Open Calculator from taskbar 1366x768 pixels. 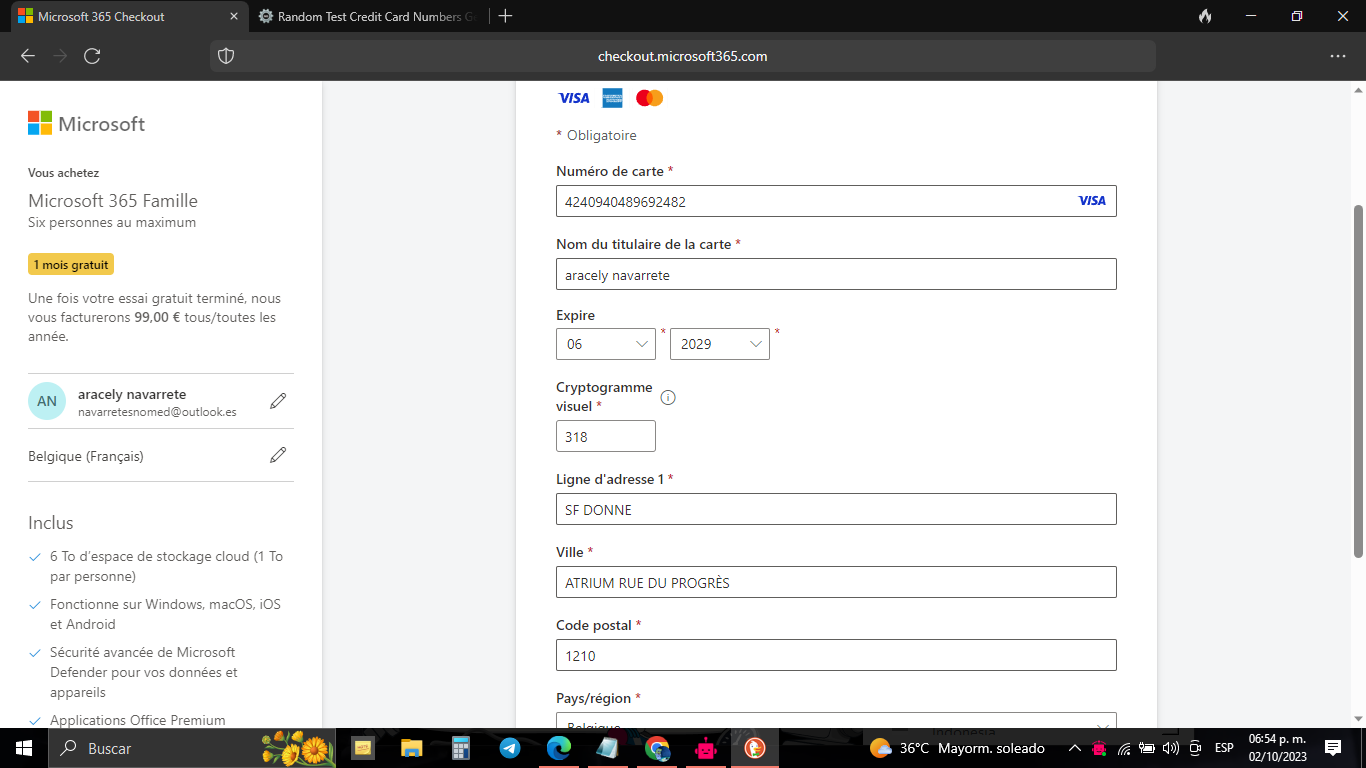461,748
